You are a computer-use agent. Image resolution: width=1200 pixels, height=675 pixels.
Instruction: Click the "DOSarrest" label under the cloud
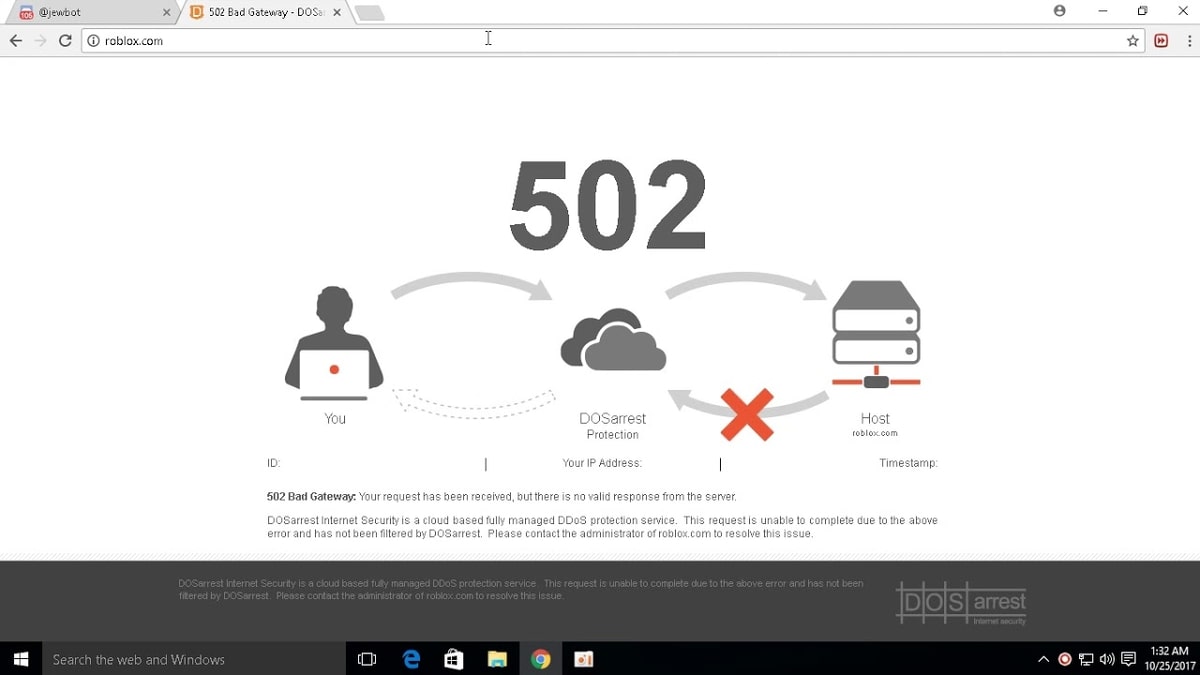pos(613,418)
